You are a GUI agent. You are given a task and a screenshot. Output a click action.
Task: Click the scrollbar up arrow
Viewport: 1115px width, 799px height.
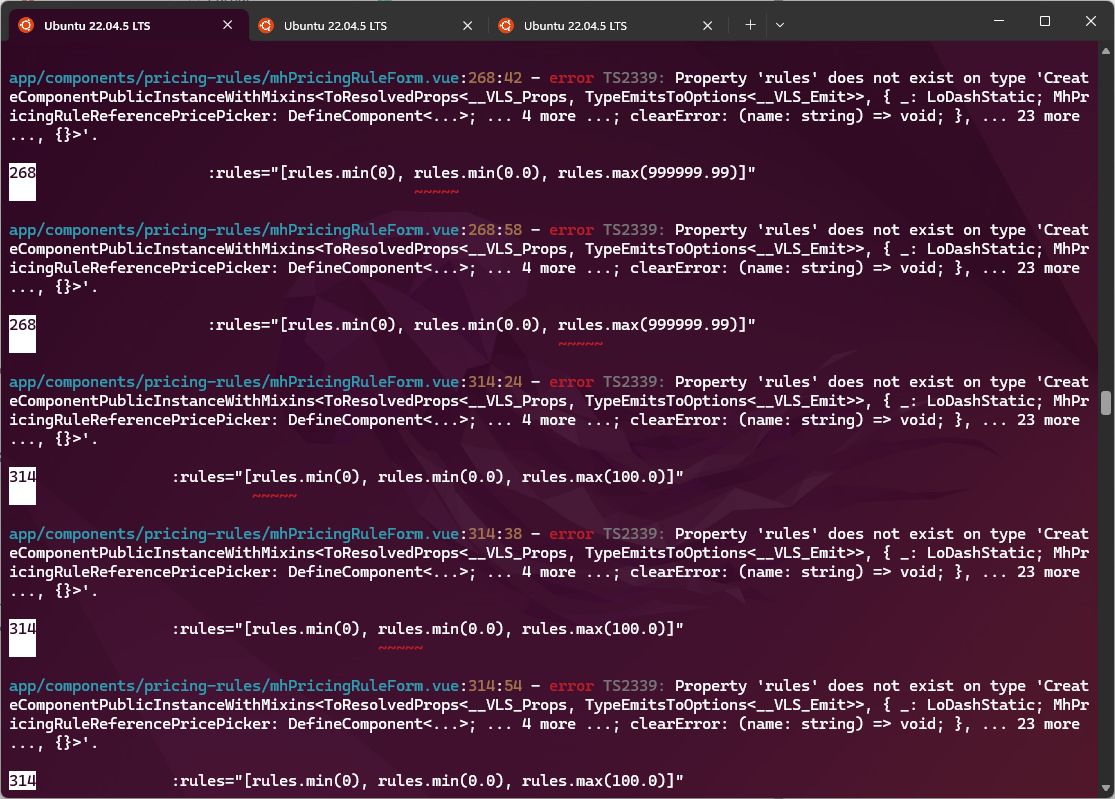point(1106,51)
